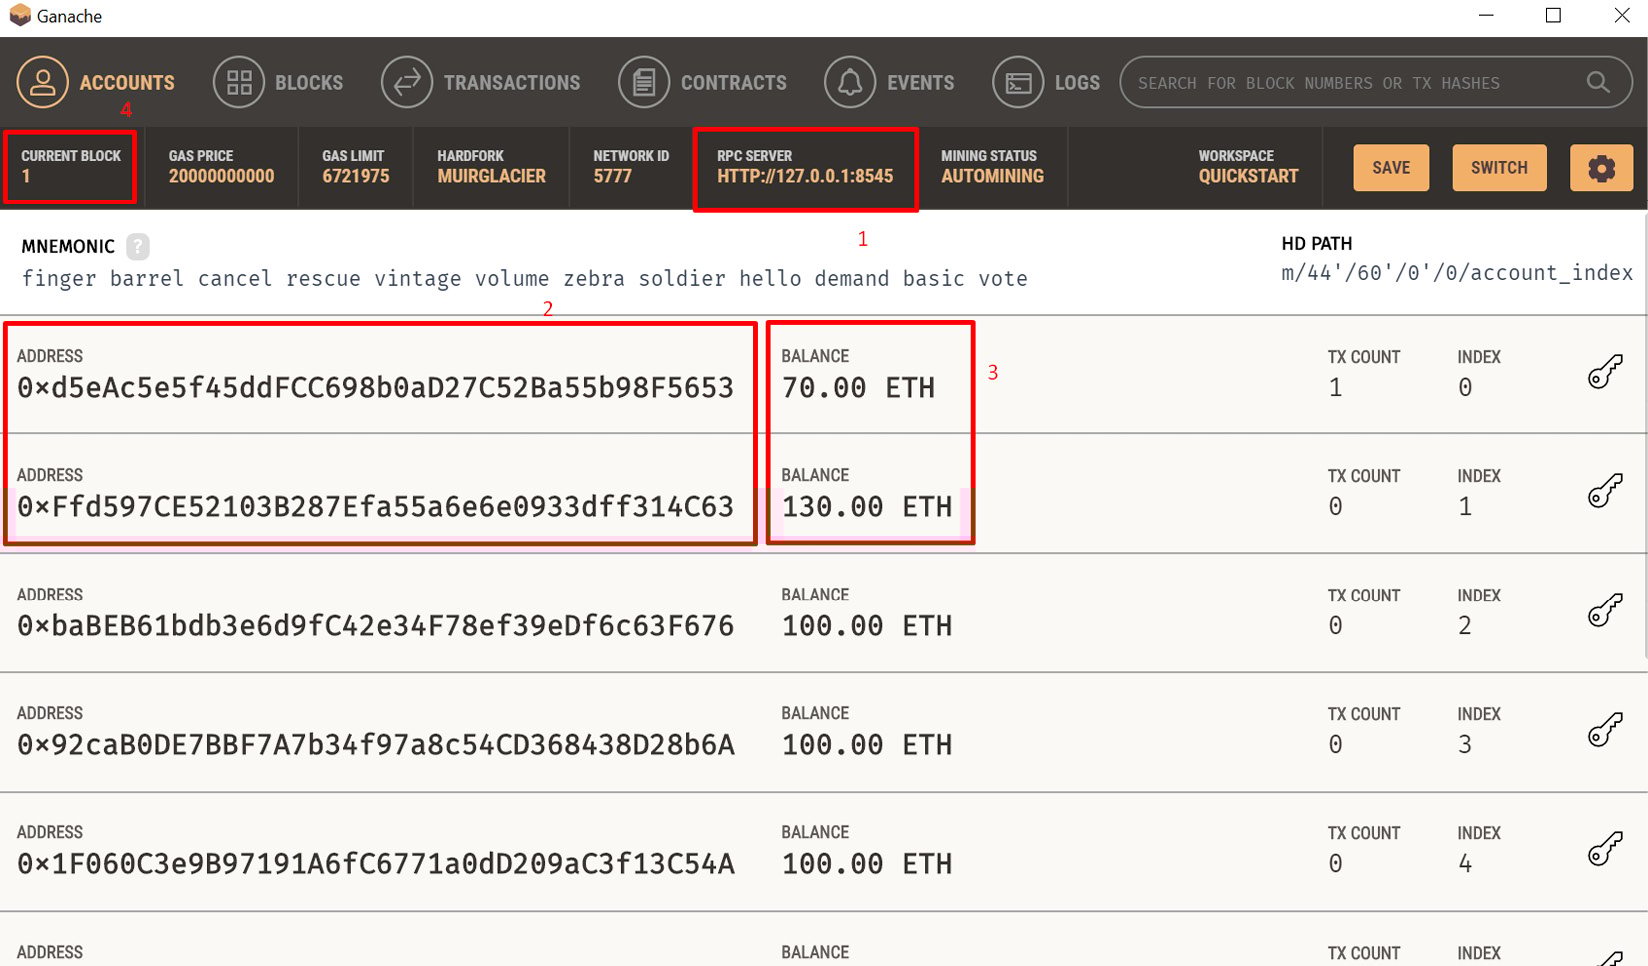Switch to the Blocks tab
This screenshot has width=1648, height=966.
(278, 82)
